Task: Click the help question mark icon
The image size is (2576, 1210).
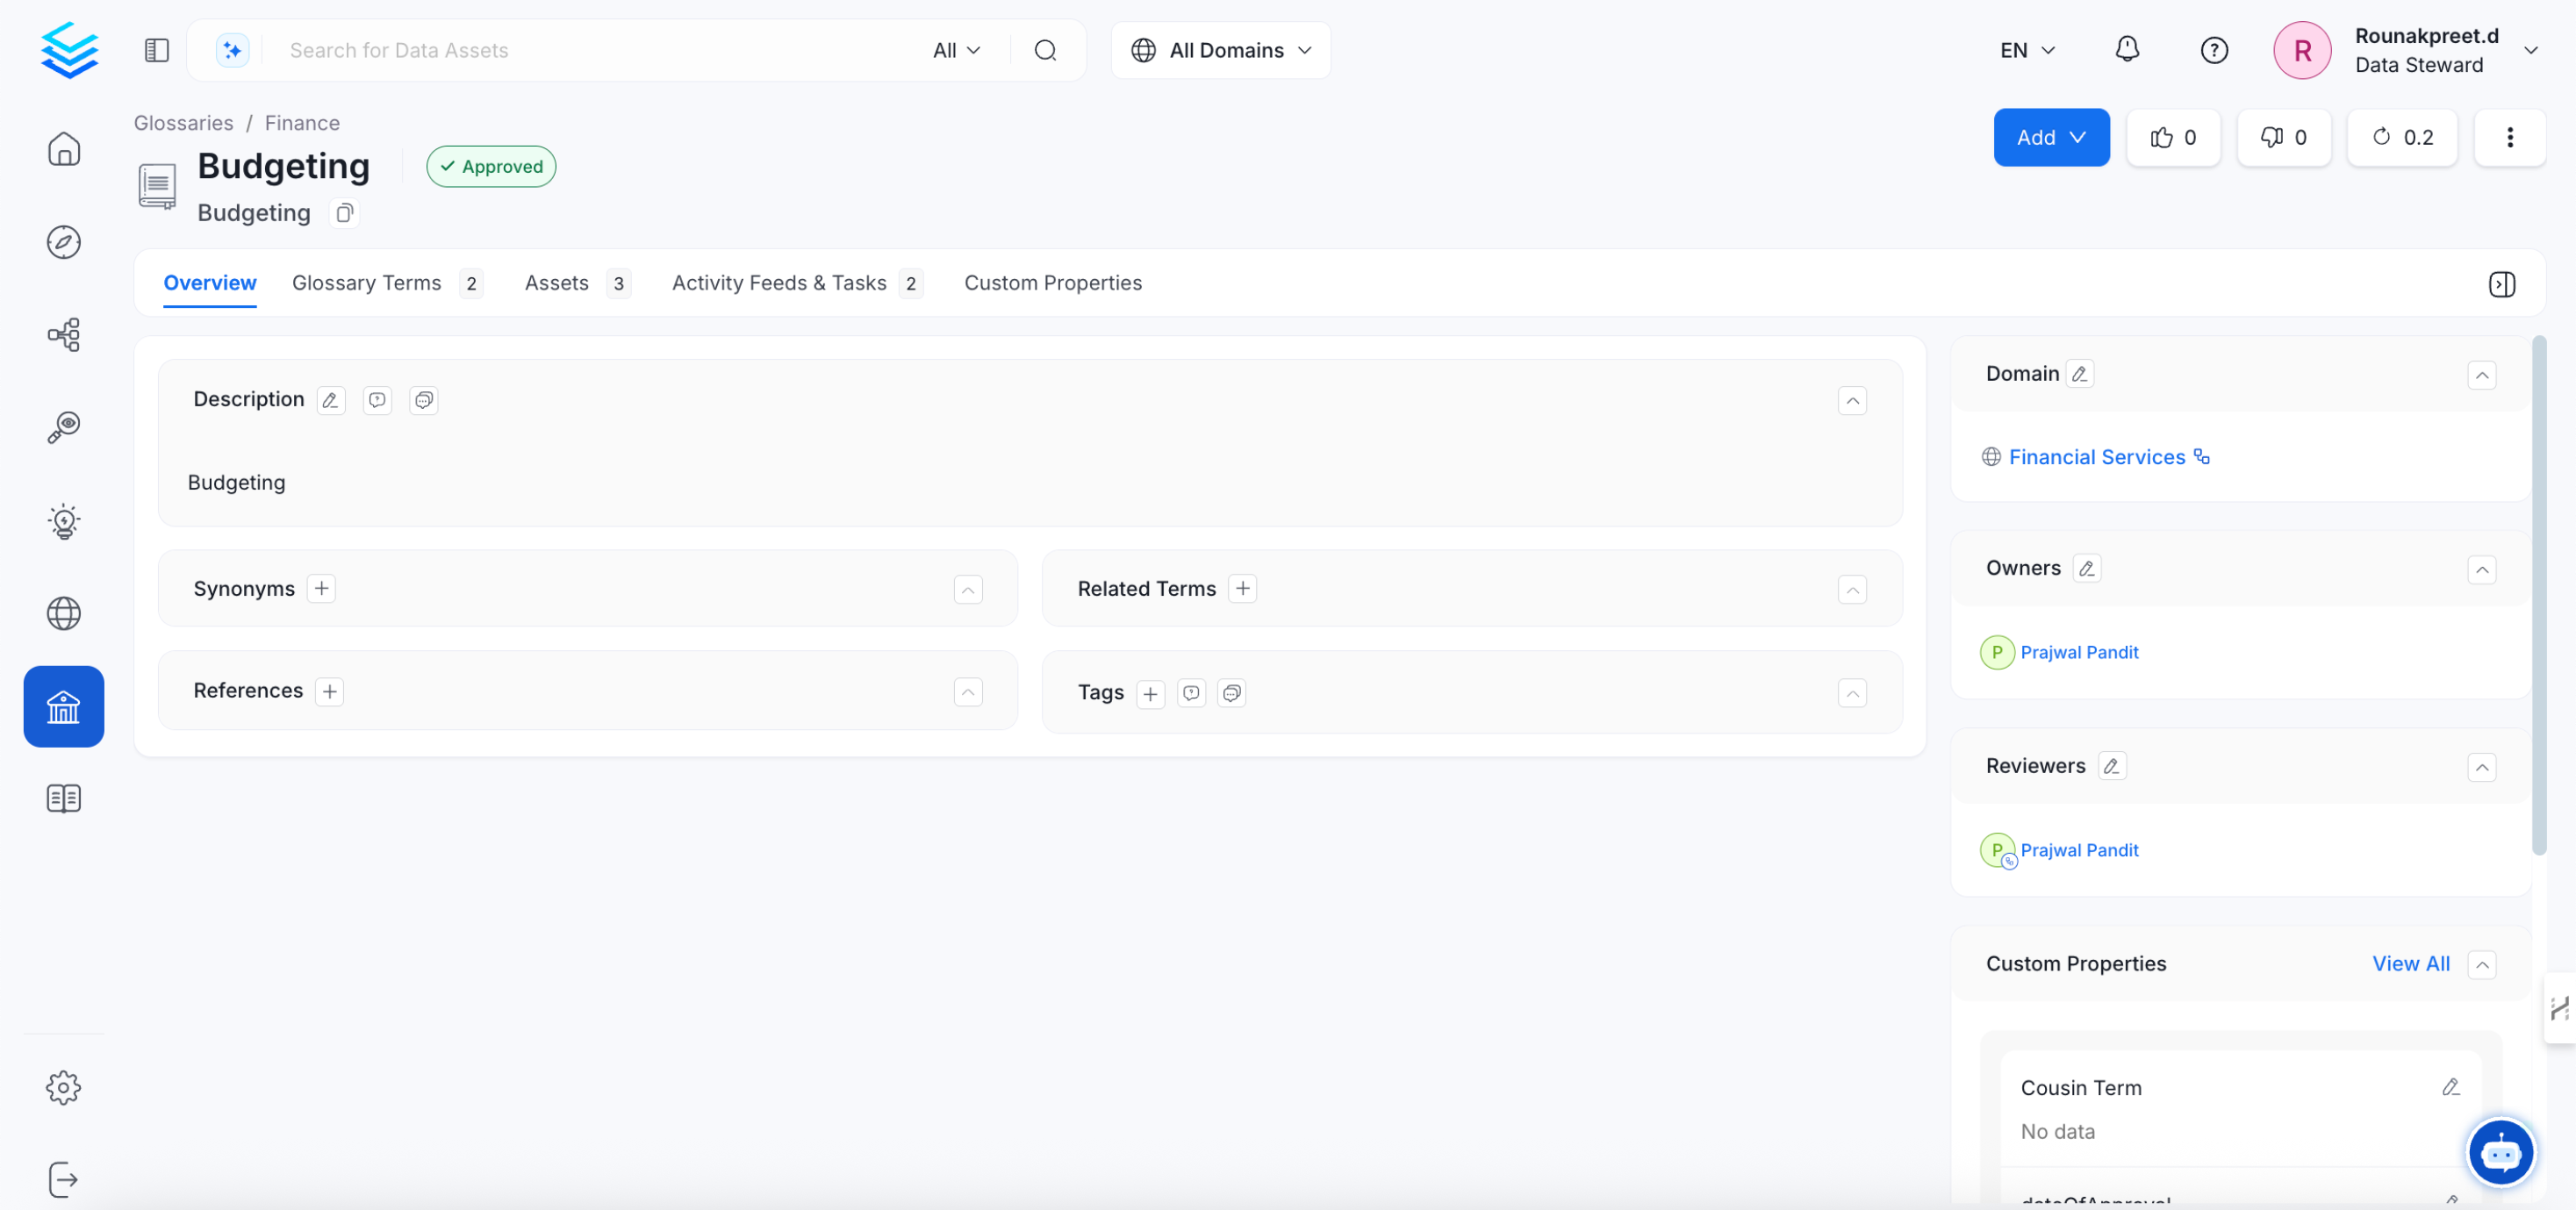Action: coord(2214,50)
